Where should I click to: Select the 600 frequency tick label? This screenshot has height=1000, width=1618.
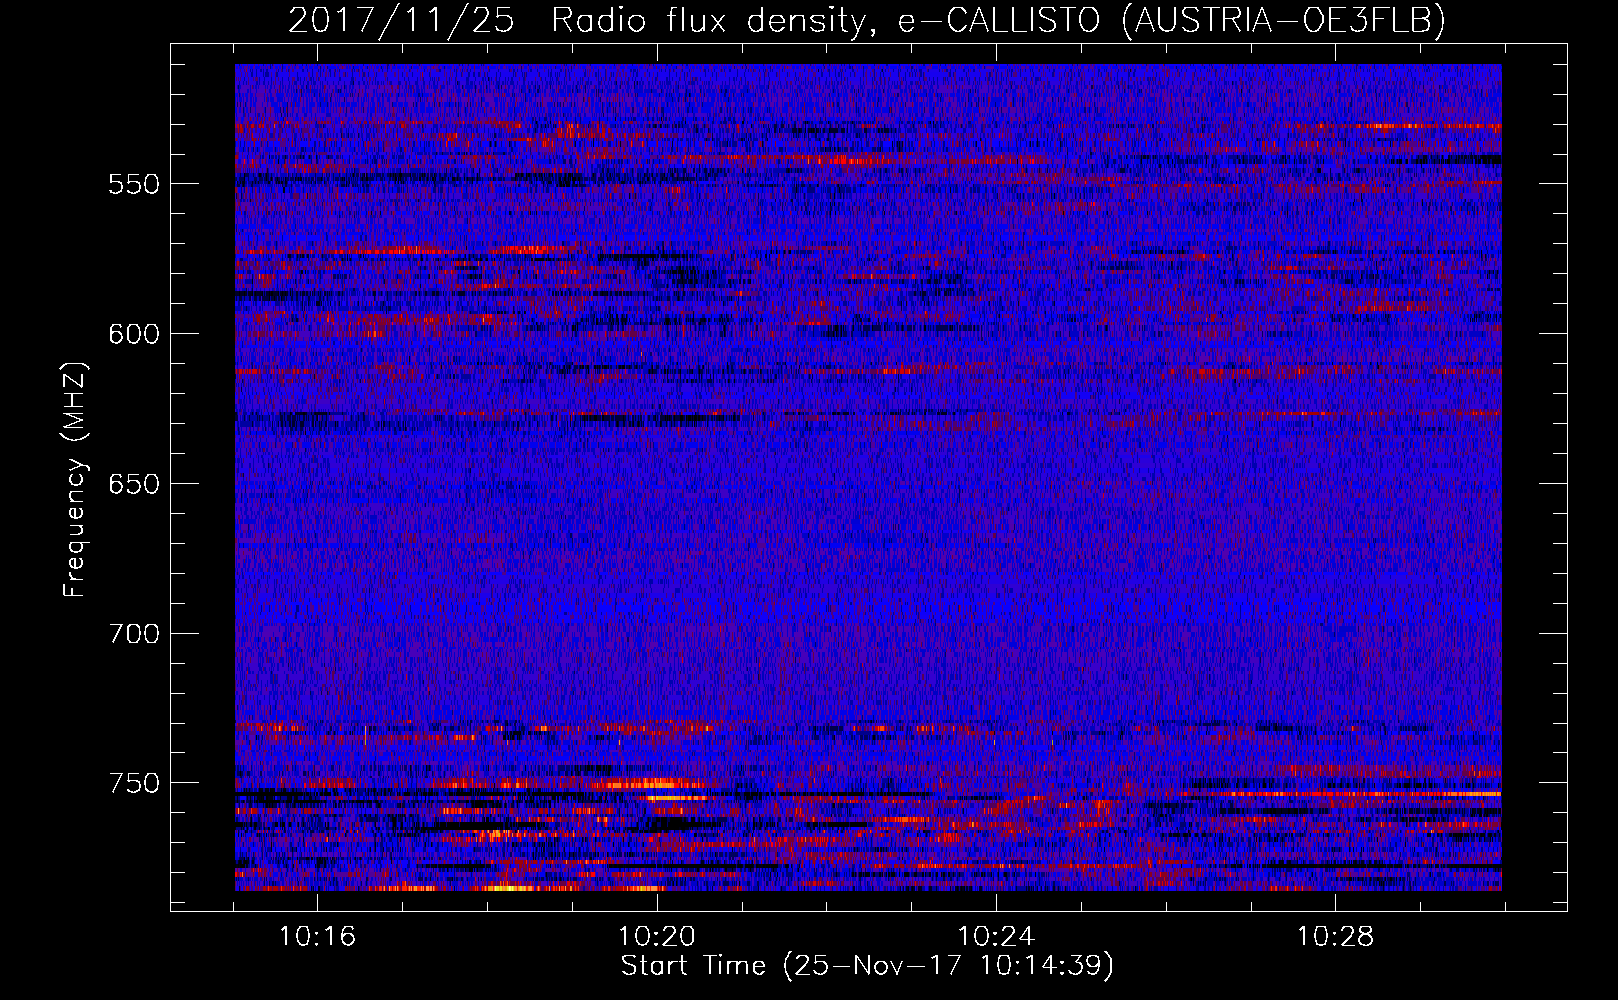pos(134,335)
